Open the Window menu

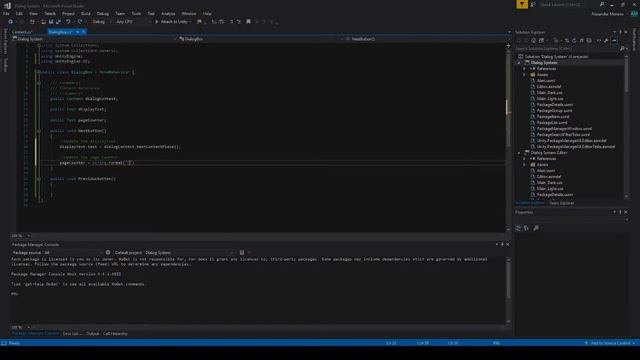pos(189,13)
